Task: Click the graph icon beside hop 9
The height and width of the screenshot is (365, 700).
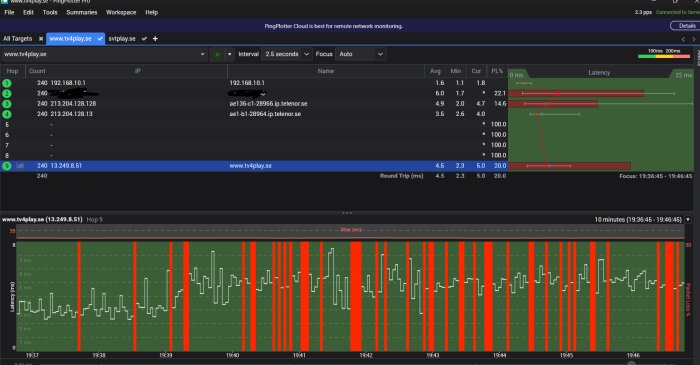Action: 20,166
